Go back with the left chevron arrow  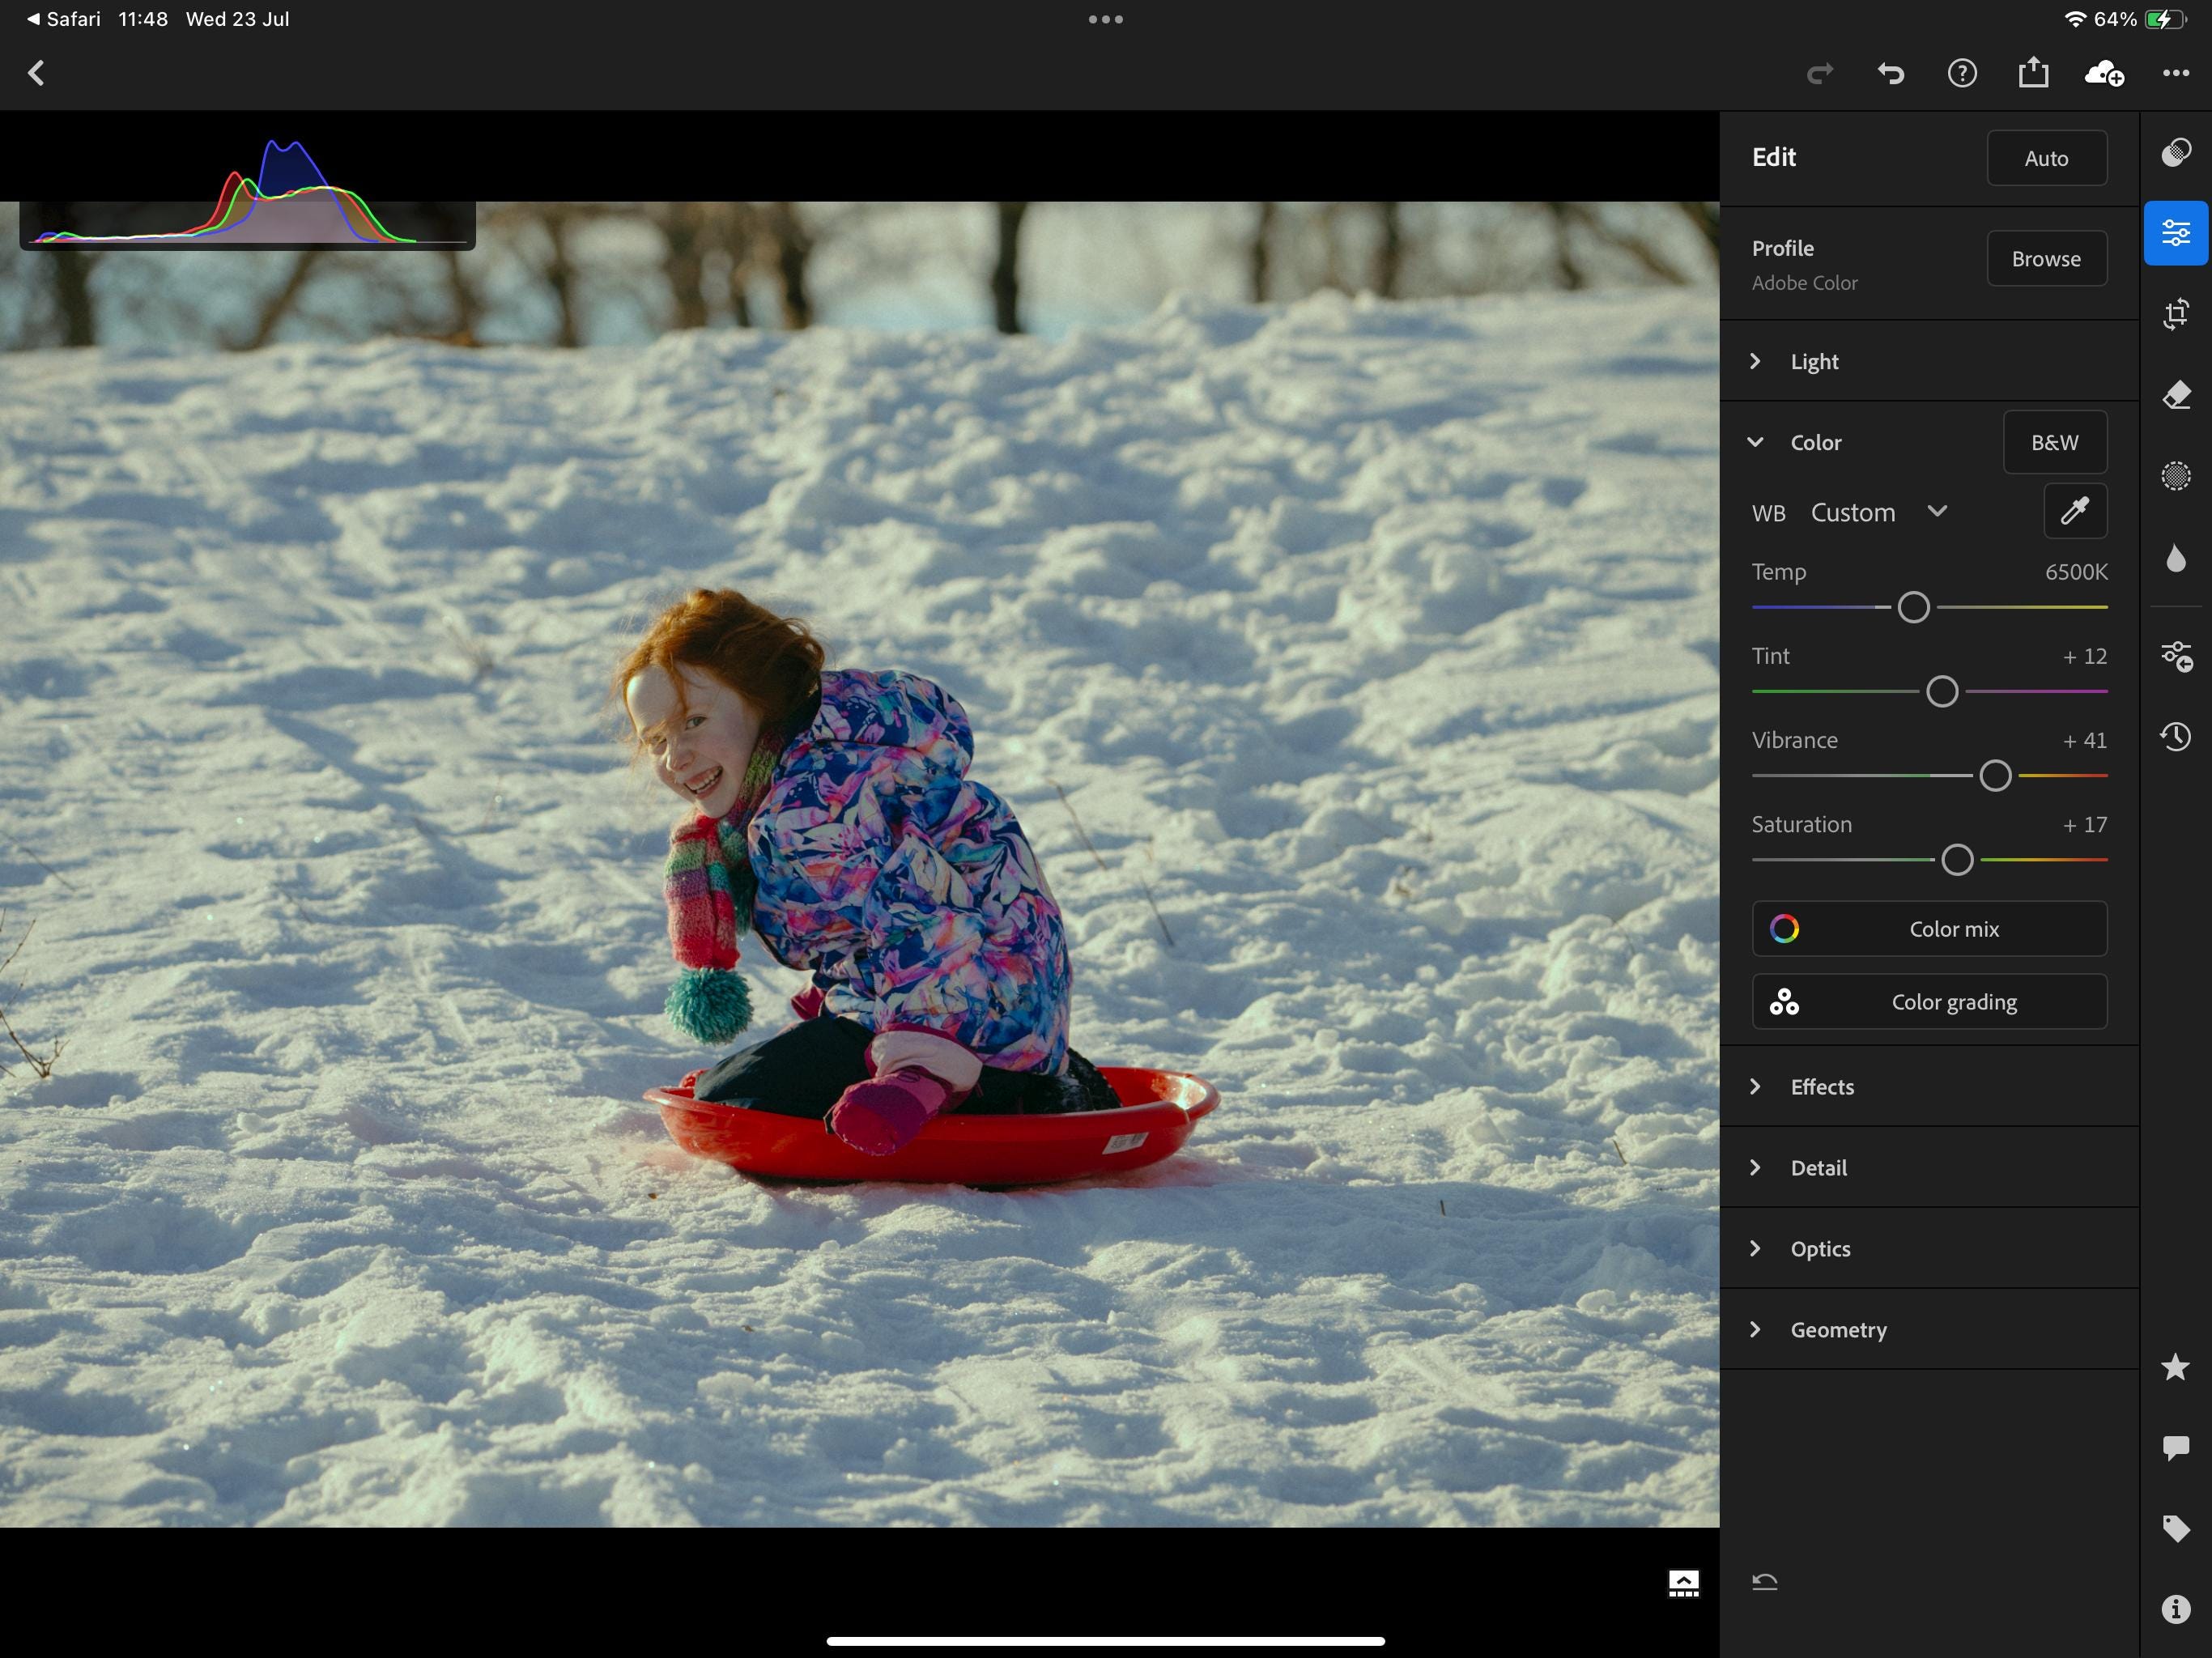click(x=37, y=73)
